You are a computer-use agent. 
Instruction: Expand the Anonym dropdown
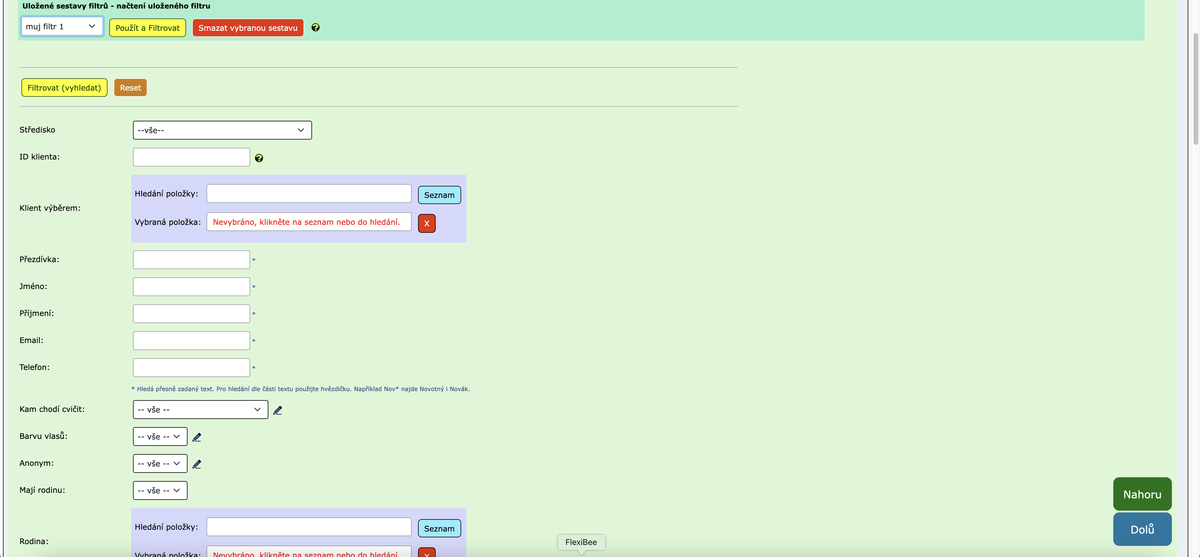coord(160,464)
